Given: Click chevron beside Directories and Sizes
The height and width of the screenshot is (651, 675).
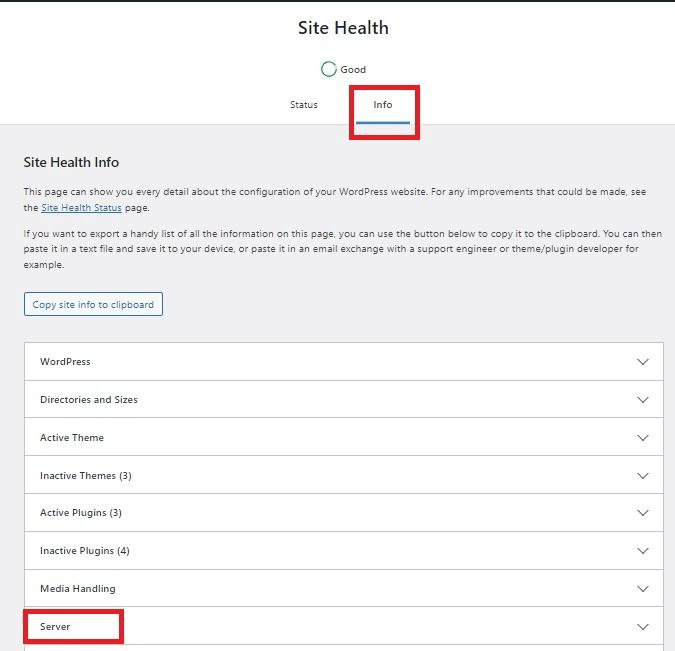Looking at the screenshot, I should pyautogui.click(x=643, y=400).
